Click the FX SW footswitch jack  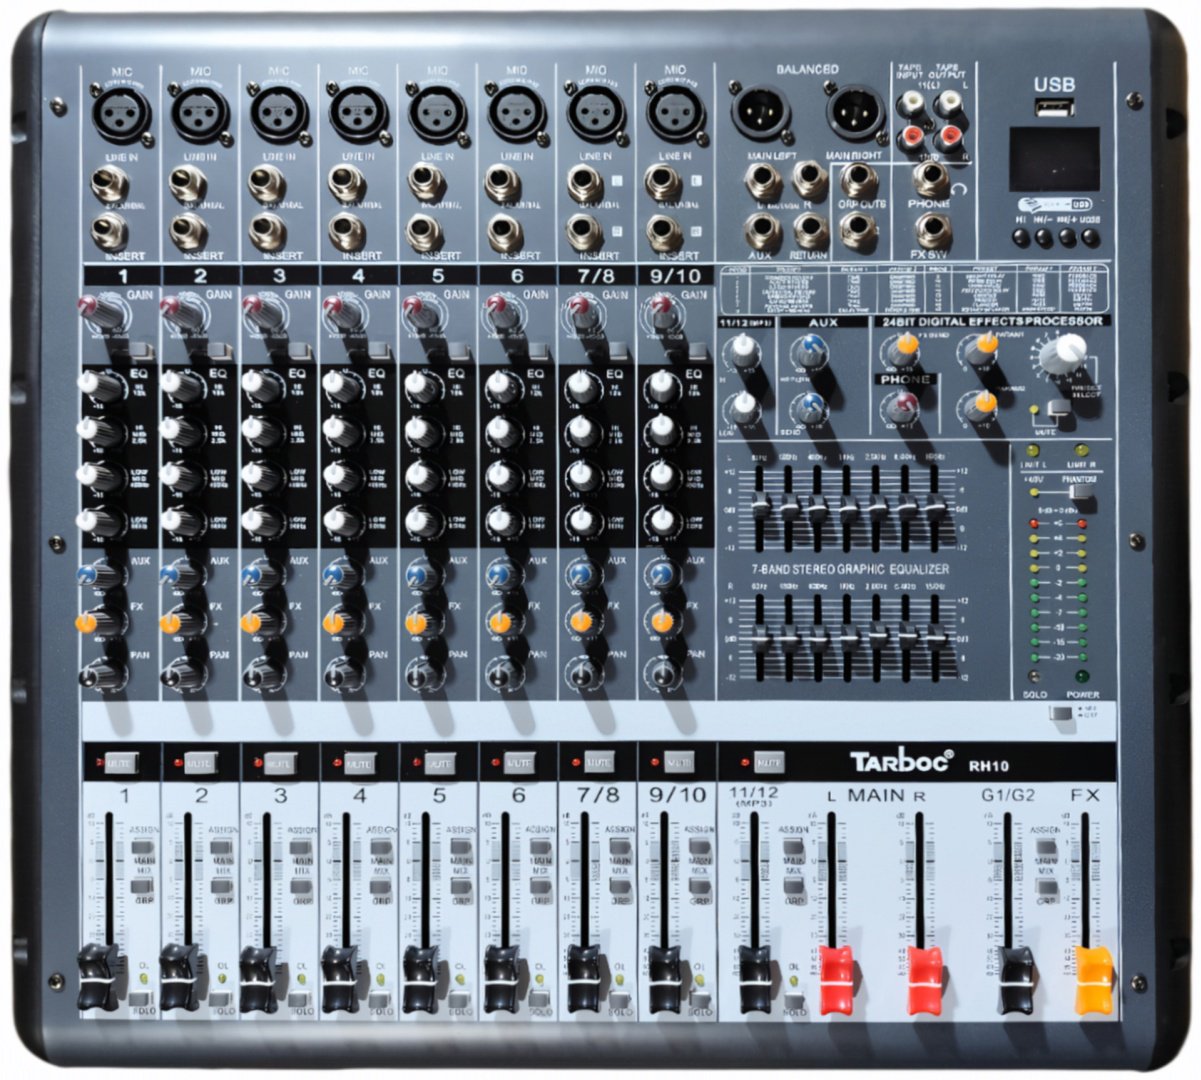931,233
